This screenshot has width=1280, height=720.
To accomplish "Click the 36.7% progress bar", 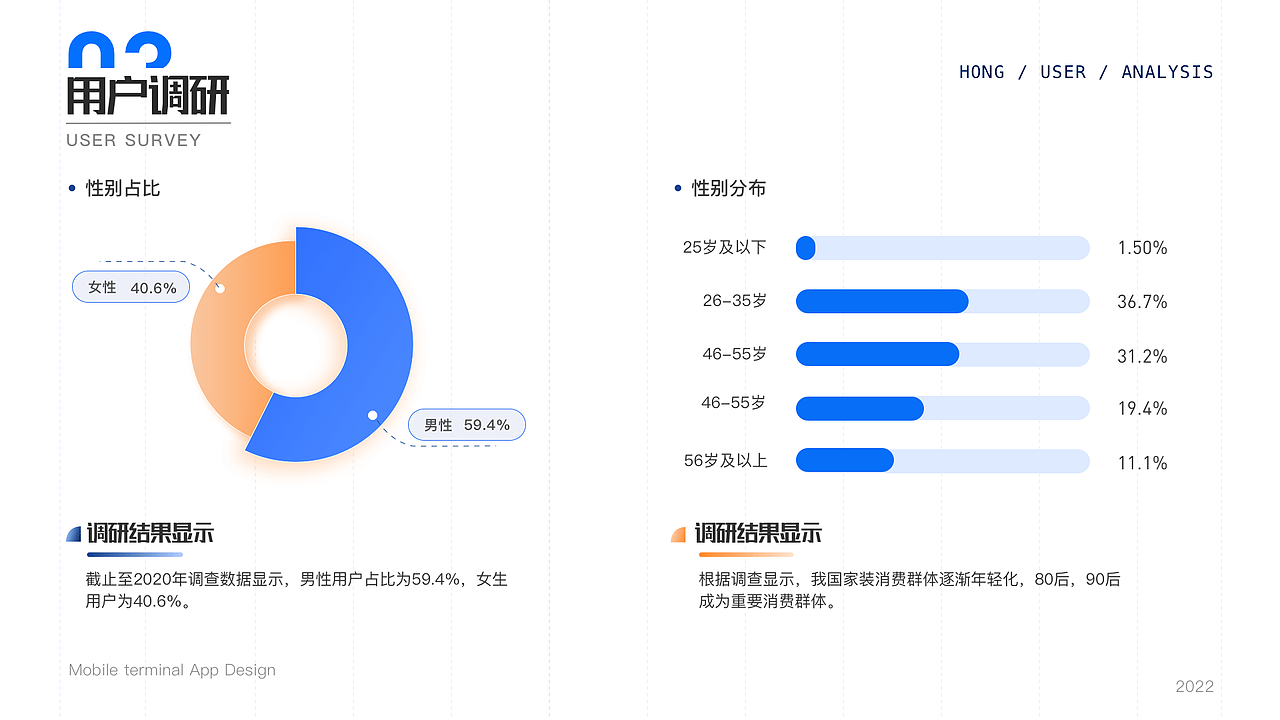I will click(882, 301).
